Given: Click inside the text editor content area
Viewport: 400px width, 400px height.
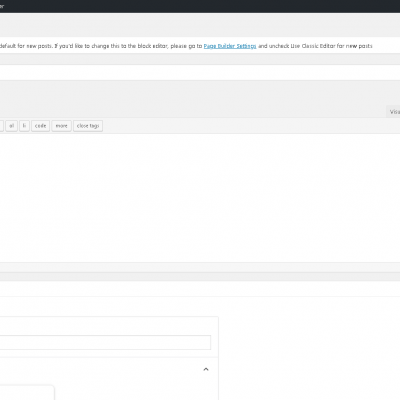Looking at the screenshot, I should pos(200,198).
